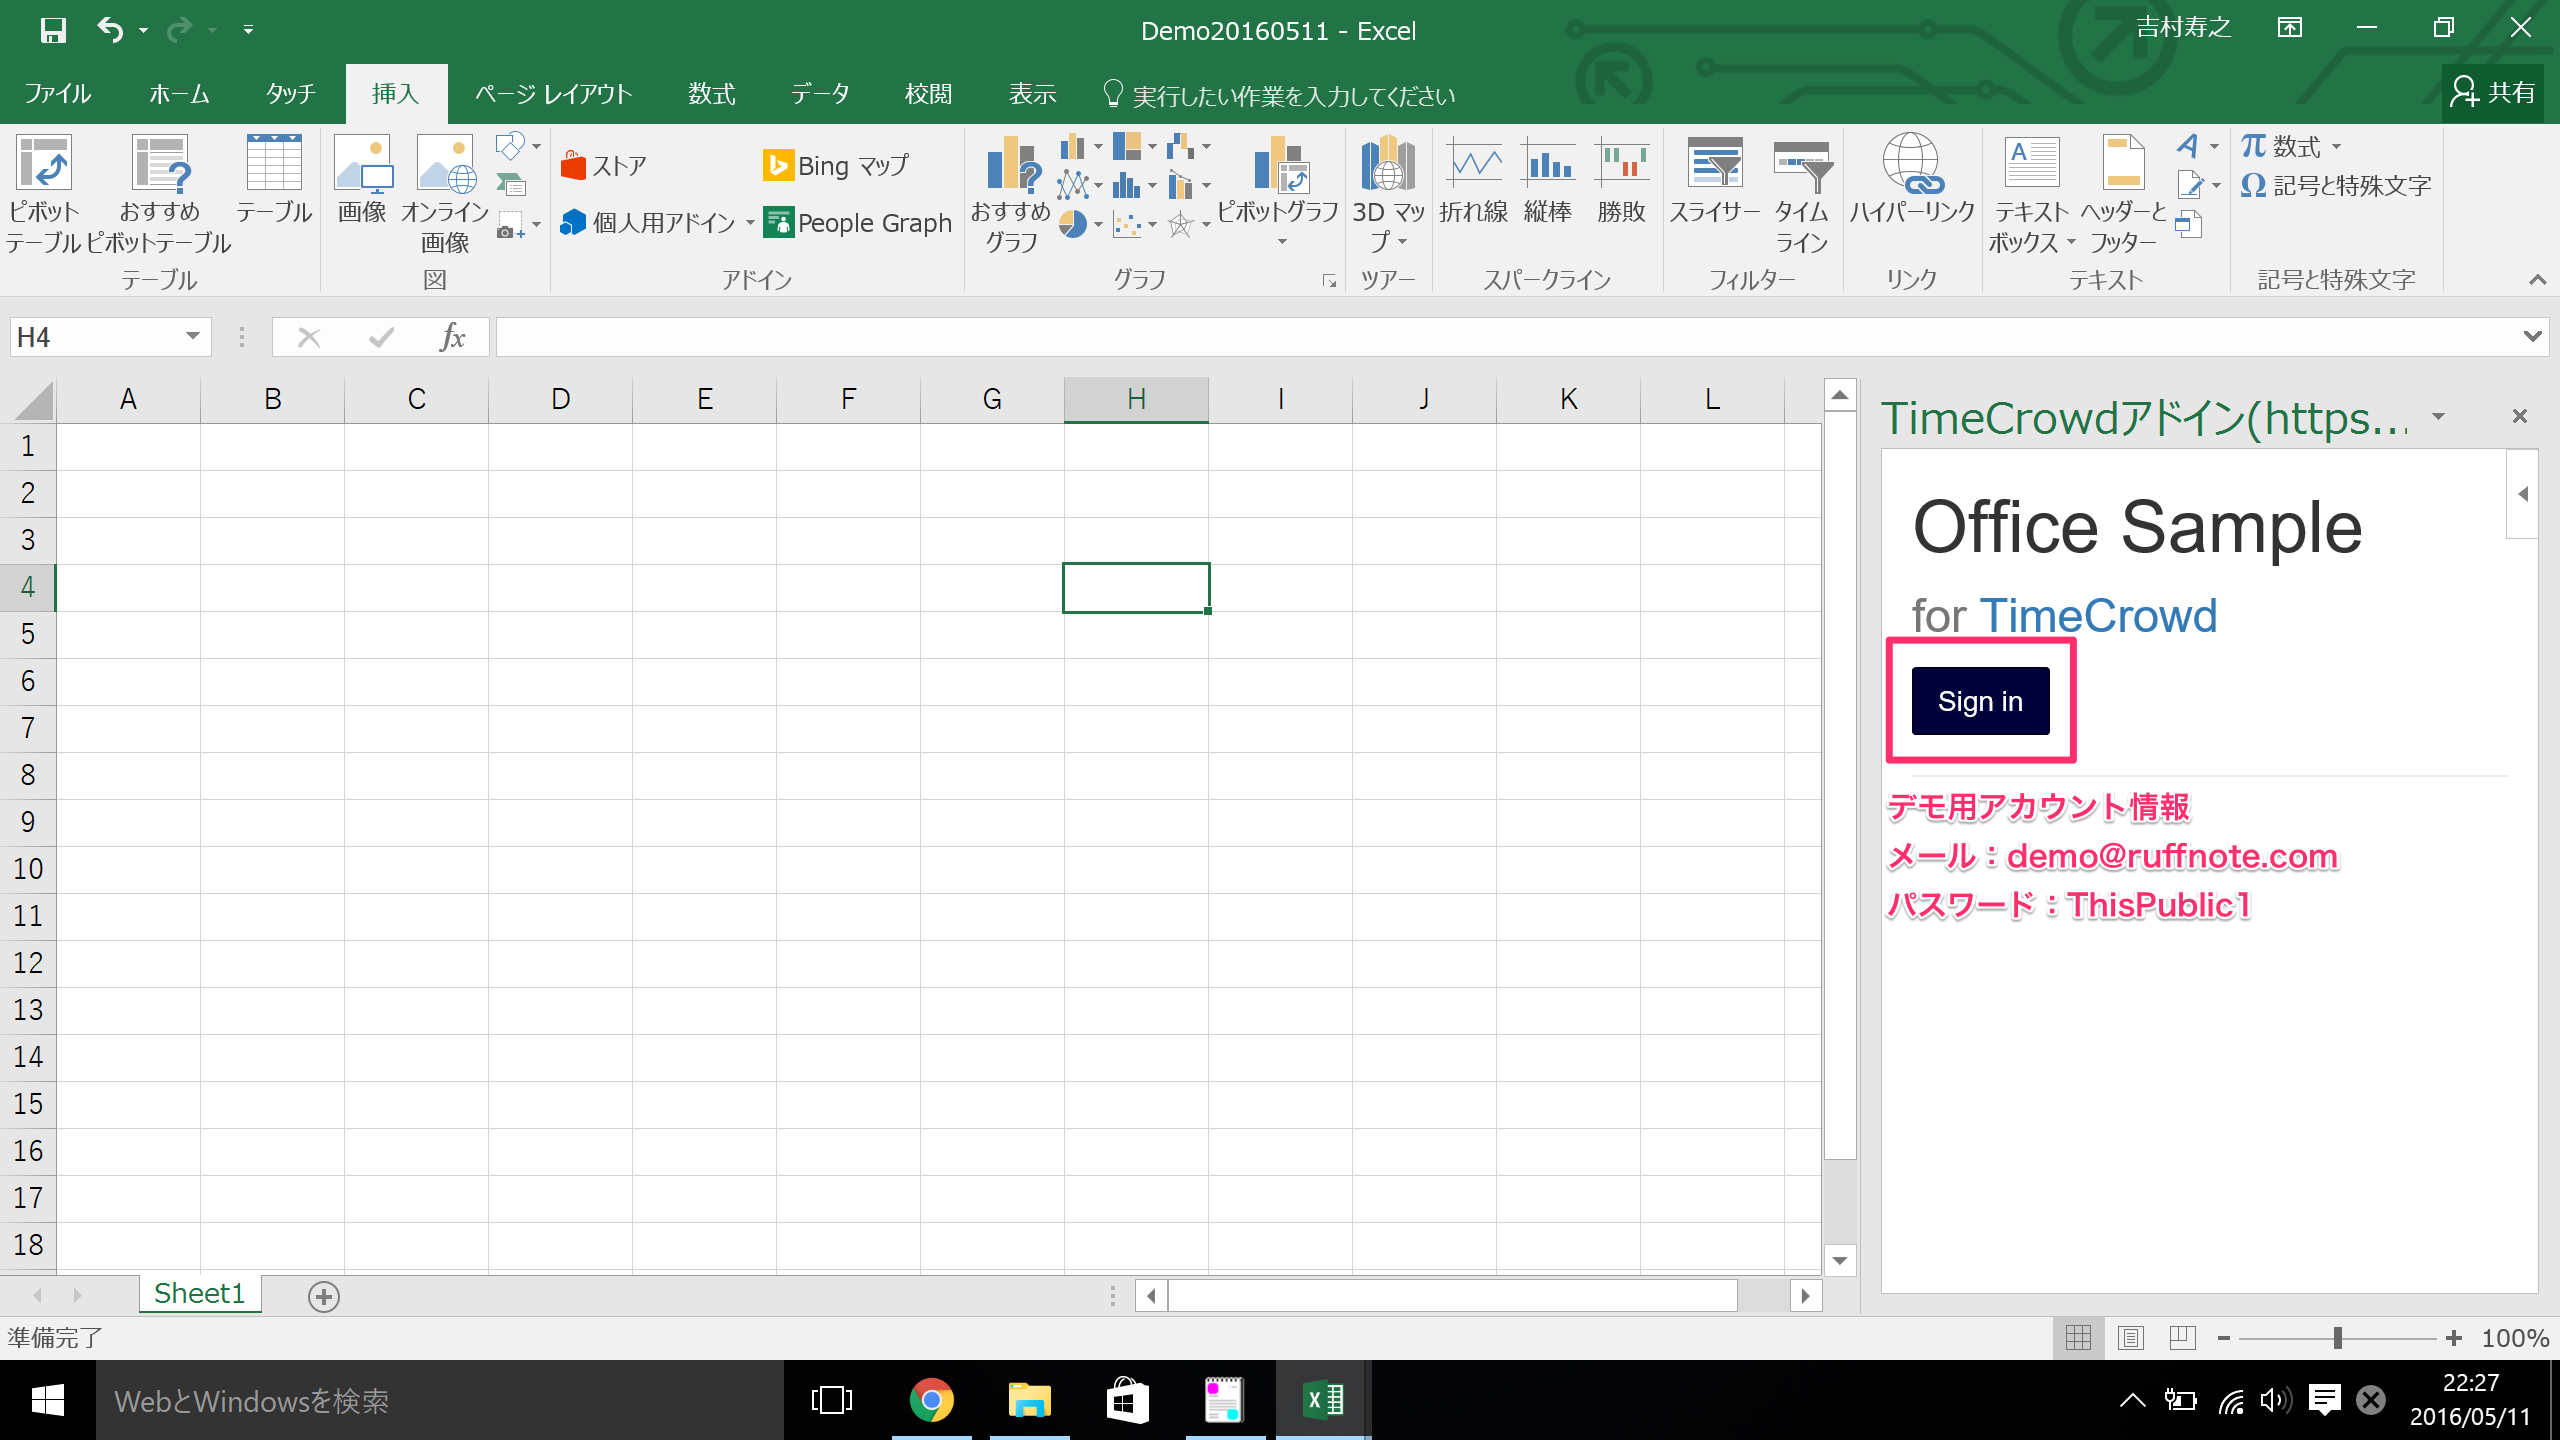Open Action Center notifications icon
Viewport: 2560px width, 1440px height.
(x=2324, y=1400)
